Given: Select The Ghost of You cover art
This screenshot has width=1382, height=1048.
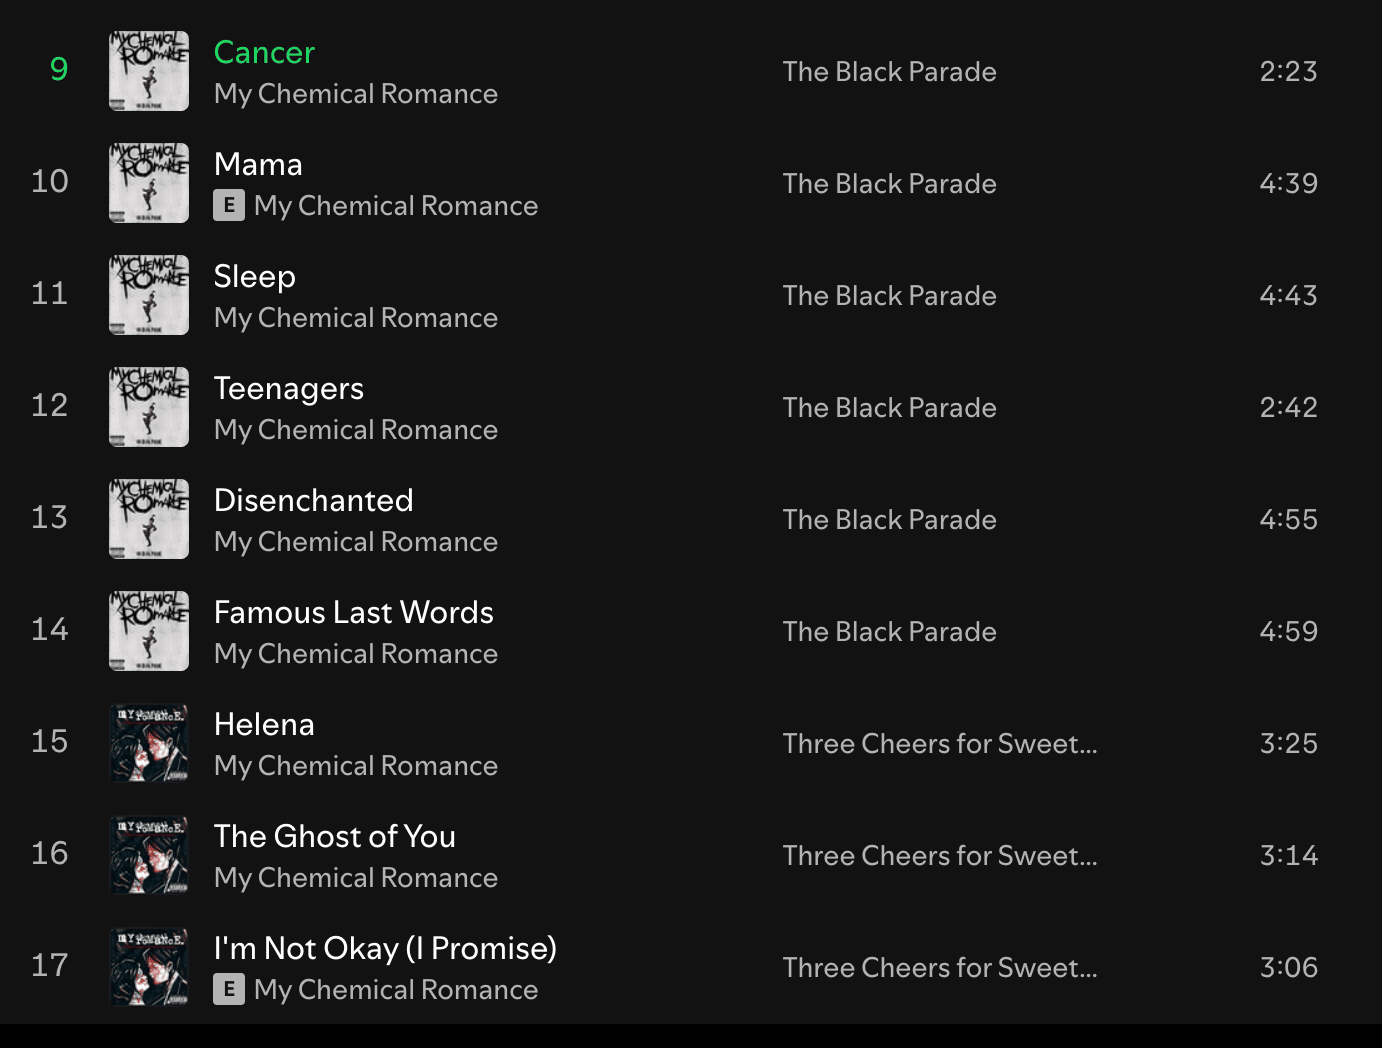Looking at the screenshot, I should 149,855.
